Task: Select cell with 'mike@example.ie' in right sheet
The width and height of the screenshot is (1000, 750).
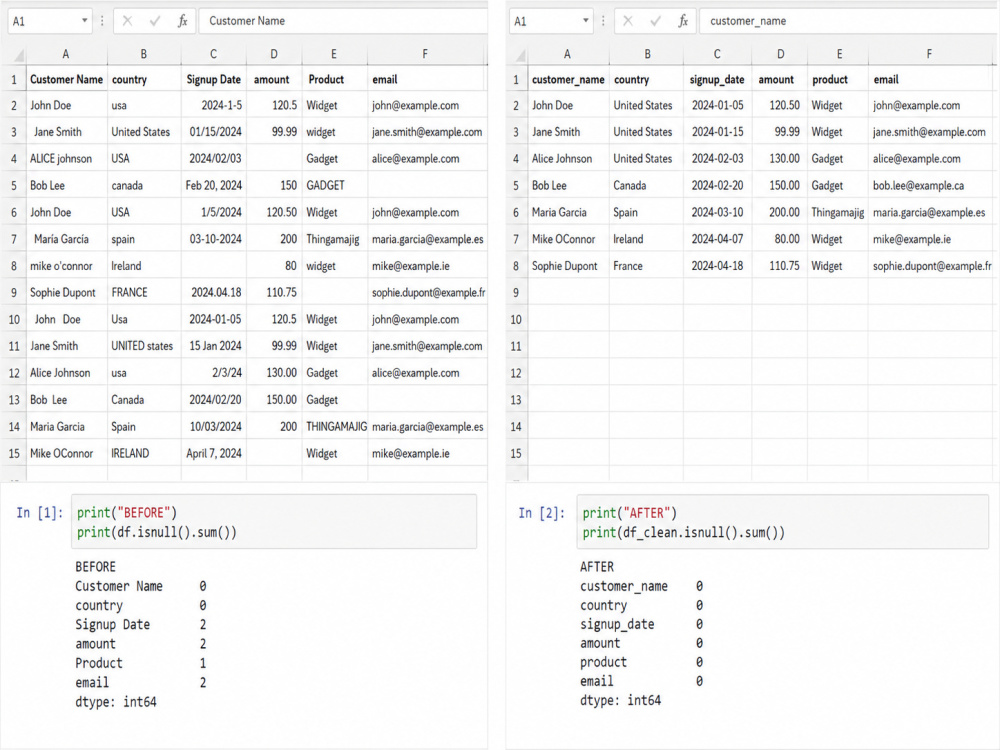Action: point(929,239)
